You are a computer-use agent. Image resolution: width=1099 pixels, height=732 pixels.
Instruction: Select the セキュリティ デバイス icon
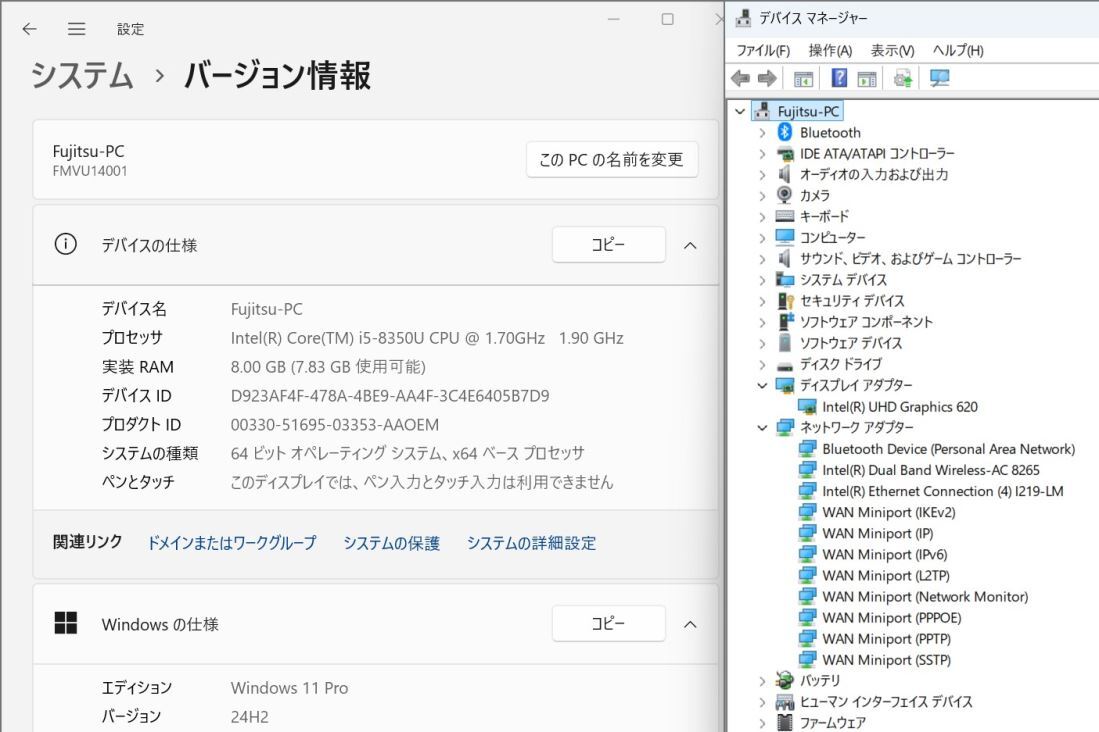(x=786, y=300)
